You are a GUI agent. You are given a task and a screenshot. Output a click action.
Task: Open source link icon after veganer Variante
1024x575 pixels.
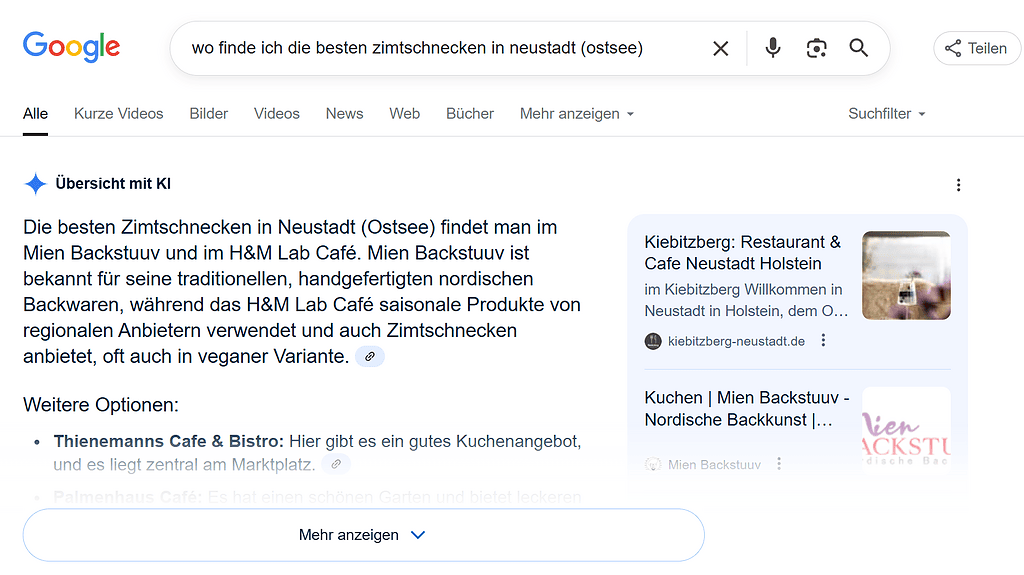370,357
